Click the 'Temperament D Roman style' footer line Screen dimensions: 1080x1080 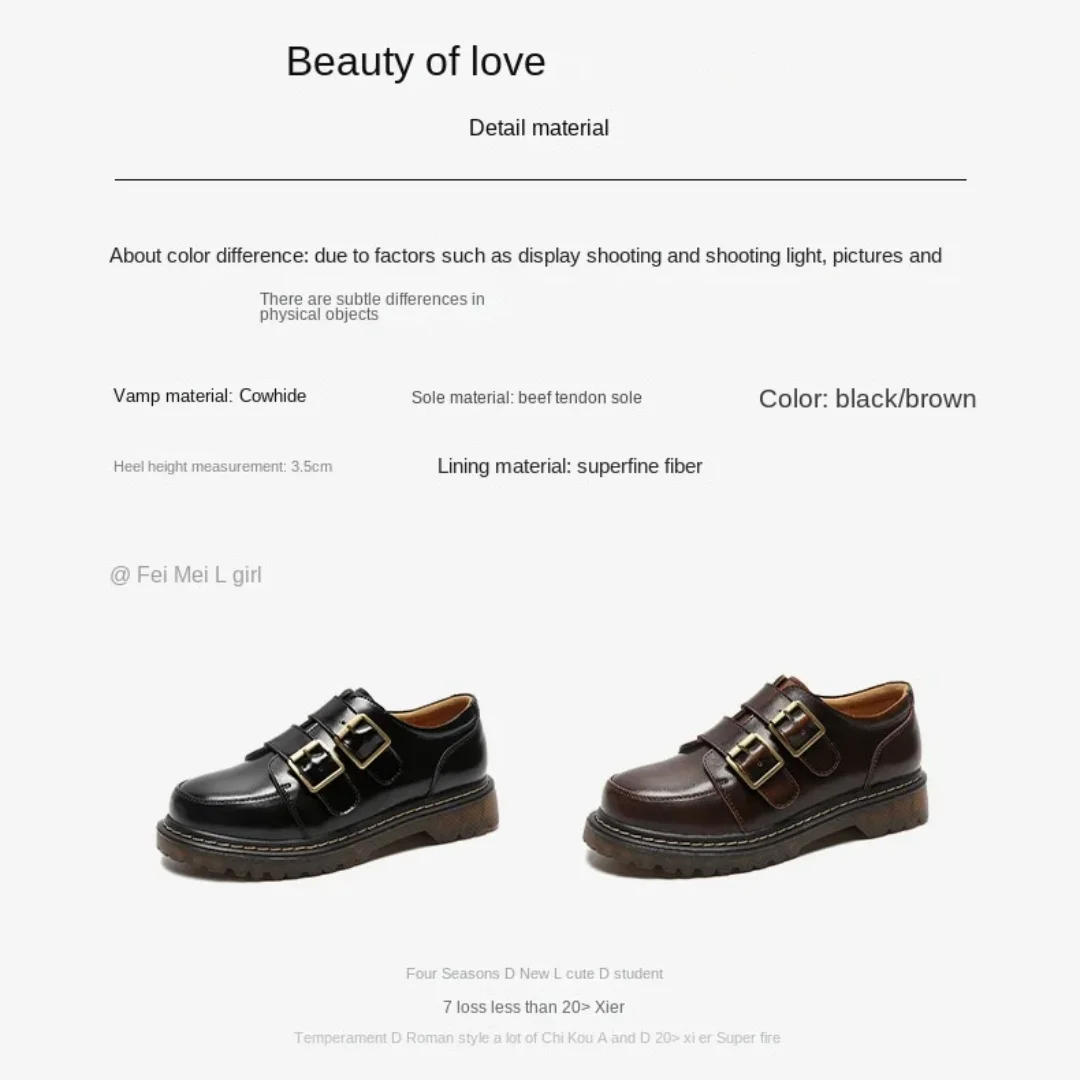point(537,1038)
